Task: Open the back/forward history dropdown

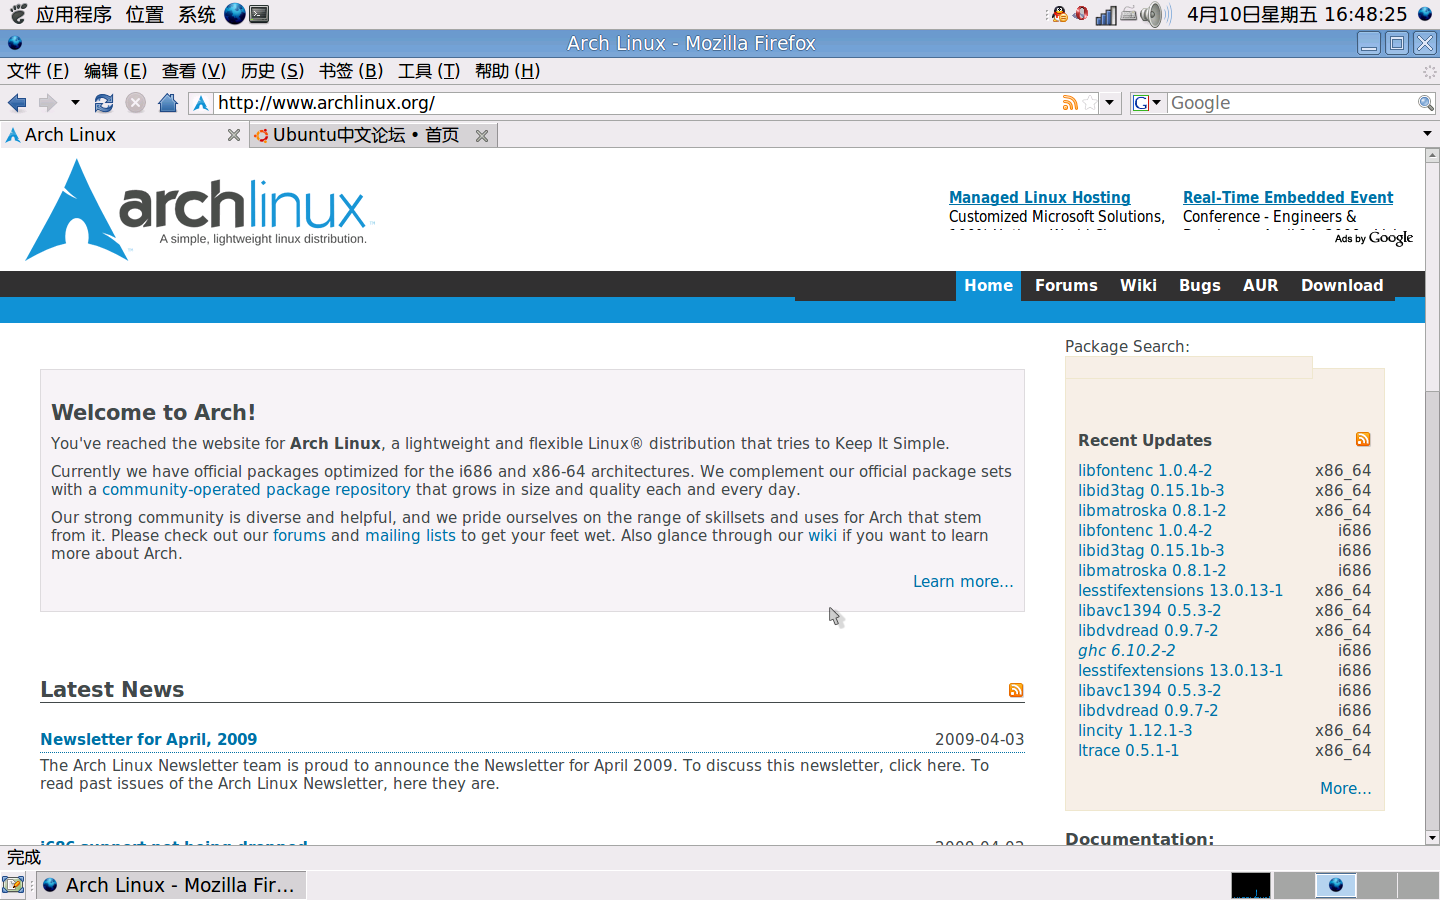Action: pos(75,103)
